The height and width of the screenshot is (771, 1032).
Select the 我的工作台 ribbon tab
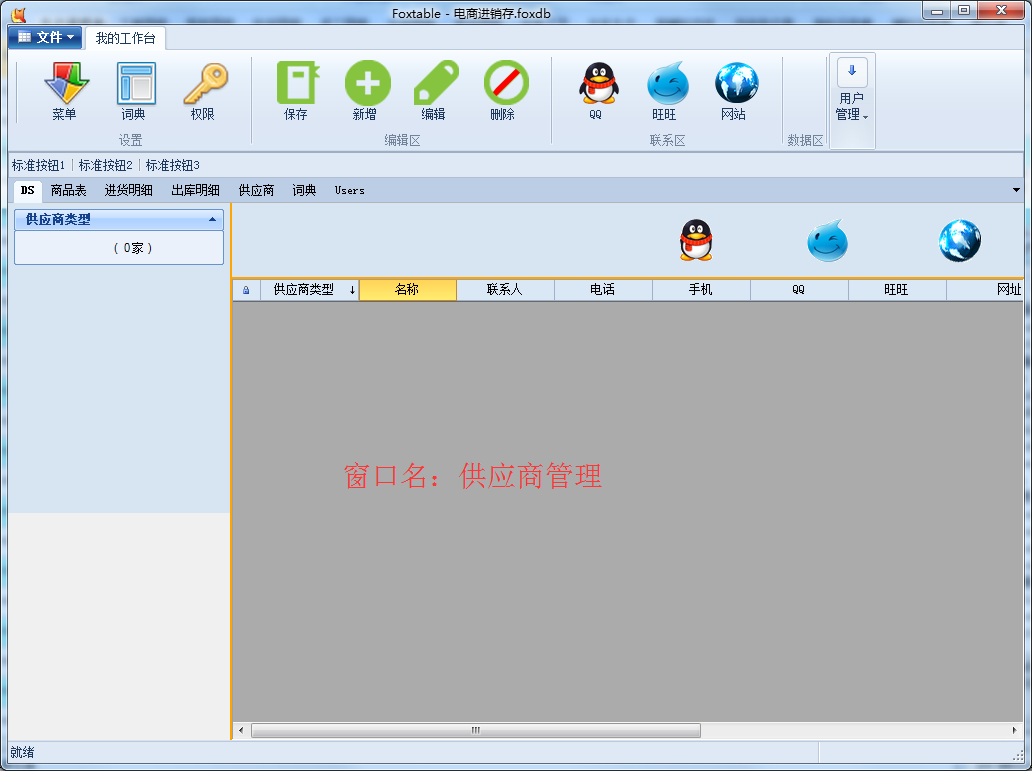tap(125, 38)
